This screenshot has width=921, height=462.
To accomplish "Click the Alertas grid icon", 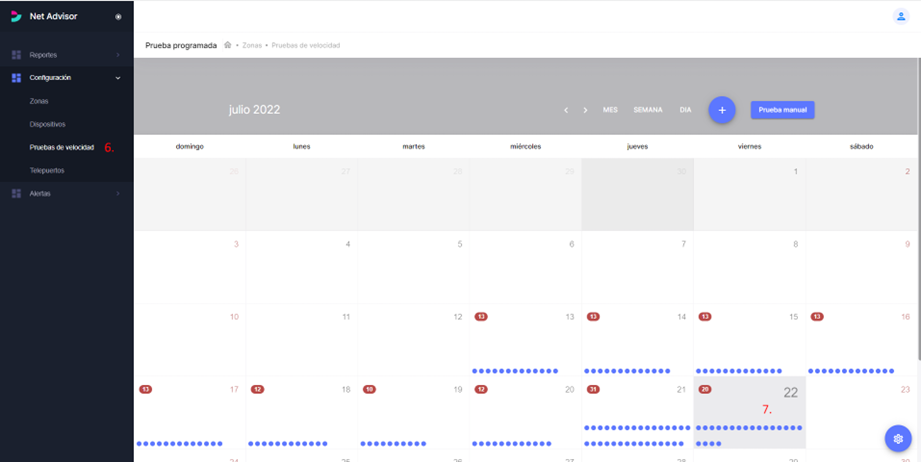I will tap(16, 193).
